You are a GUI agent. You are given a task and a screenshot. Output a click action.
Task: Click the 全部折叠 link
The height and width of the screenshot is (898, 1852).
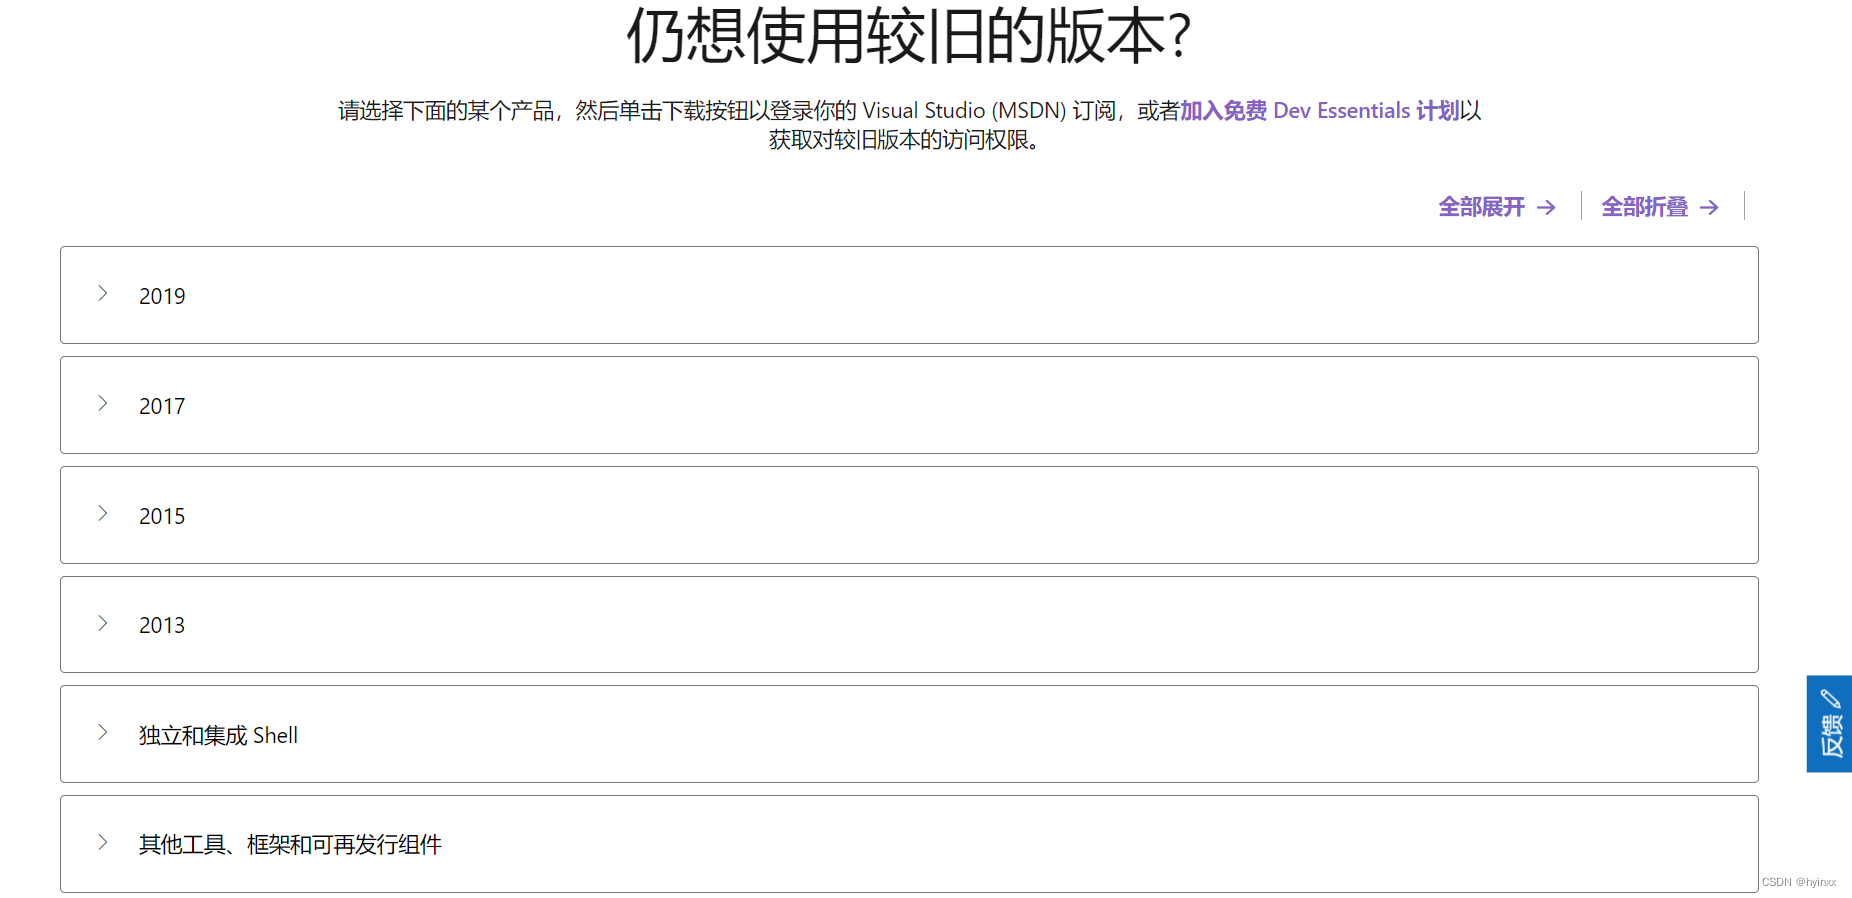pos(1660,207)
